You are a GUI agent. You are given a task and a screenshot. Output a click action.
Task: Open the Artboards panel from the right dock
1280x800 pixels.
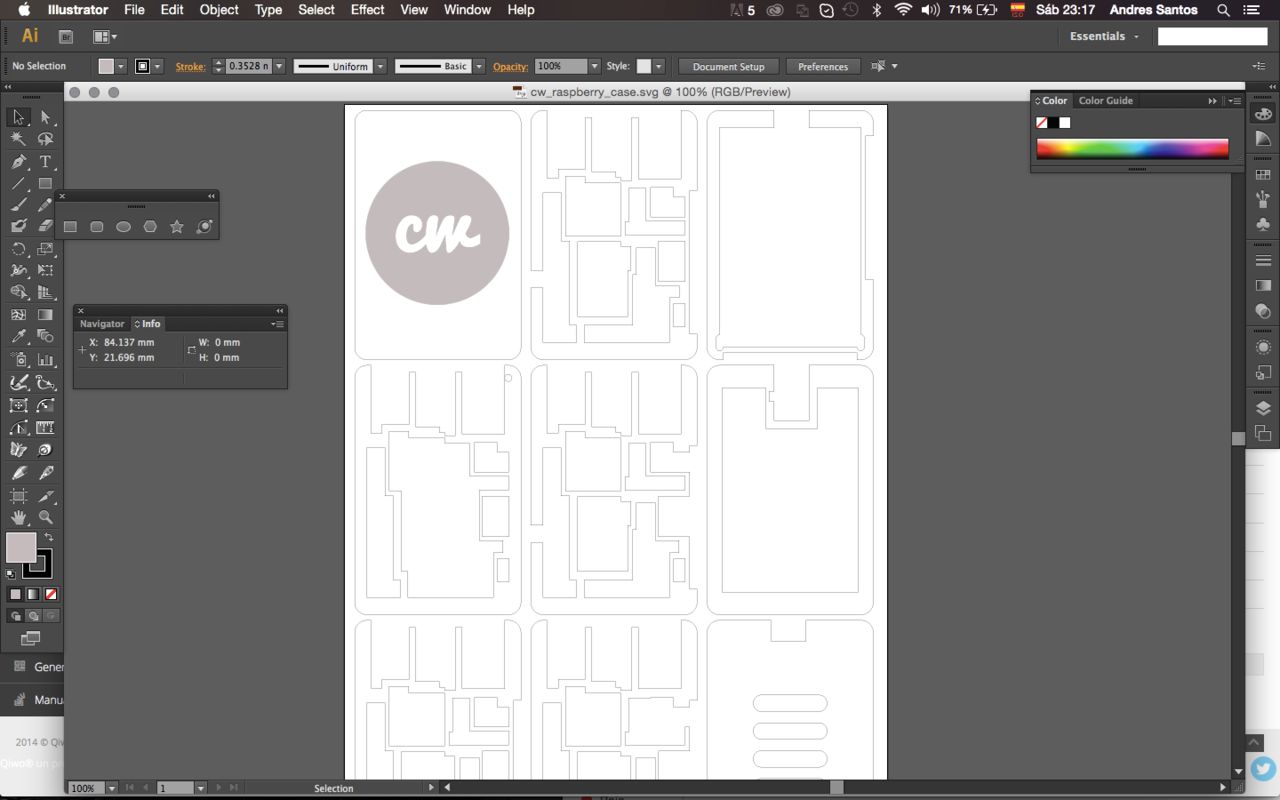point(1263,433)
